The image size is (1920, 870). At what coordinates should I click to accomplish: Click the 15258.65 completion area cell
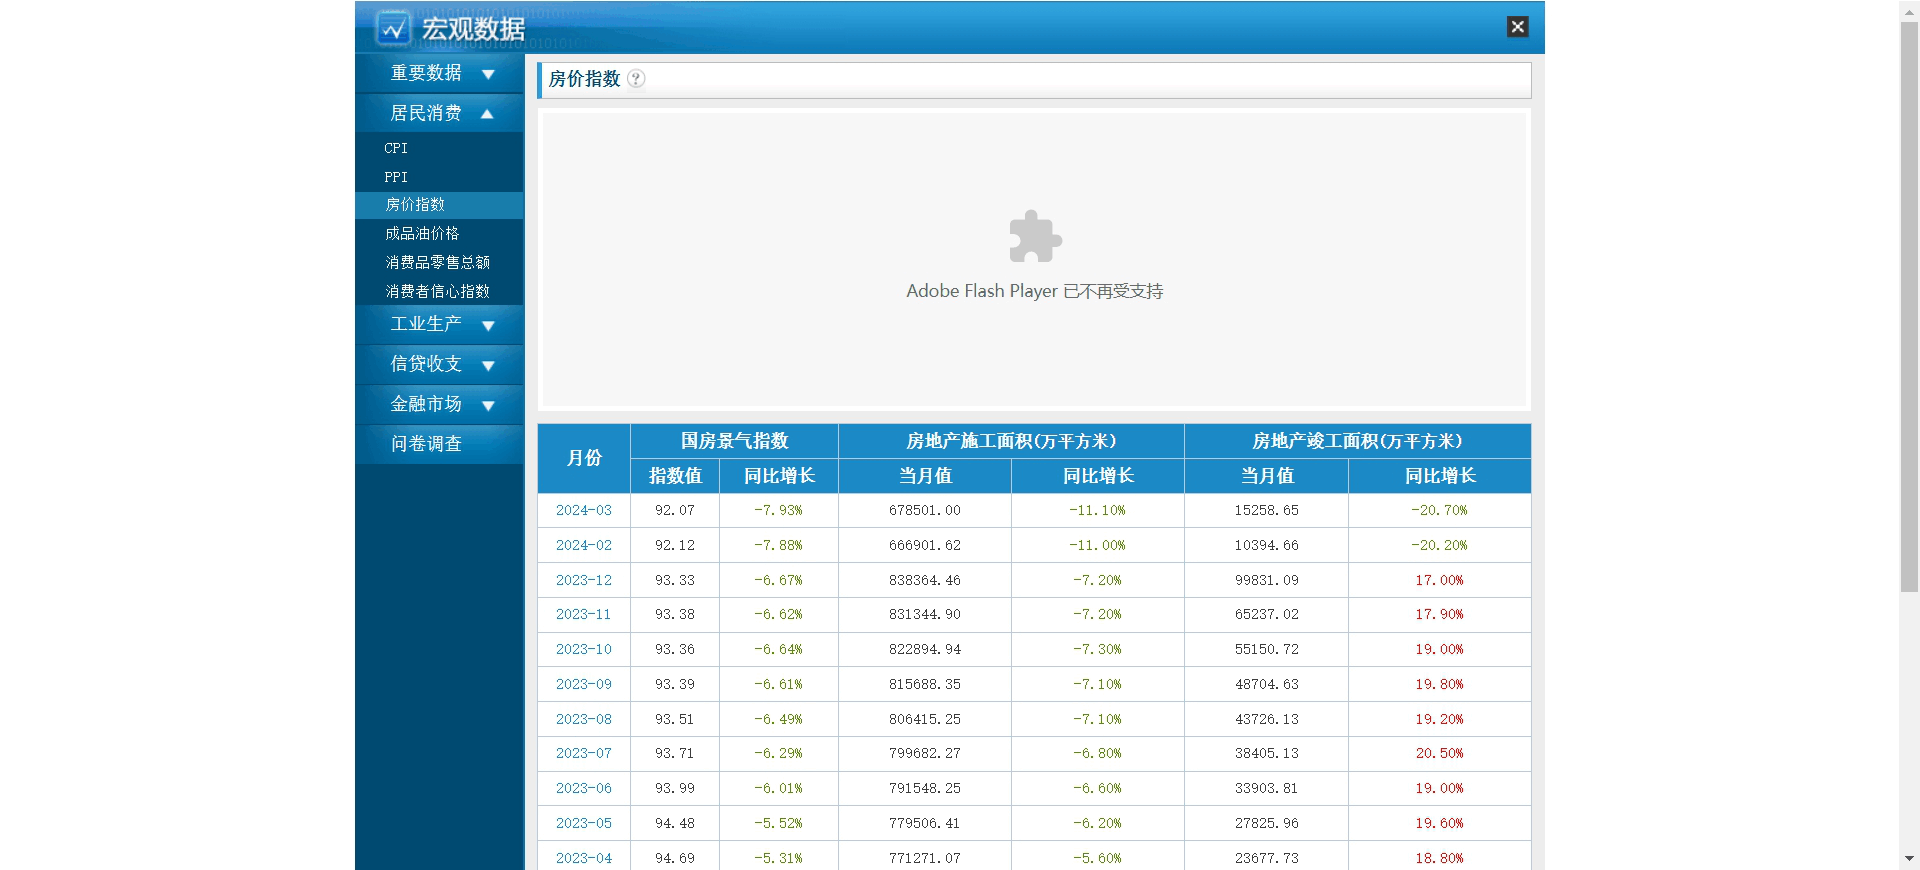(1267, 510)
